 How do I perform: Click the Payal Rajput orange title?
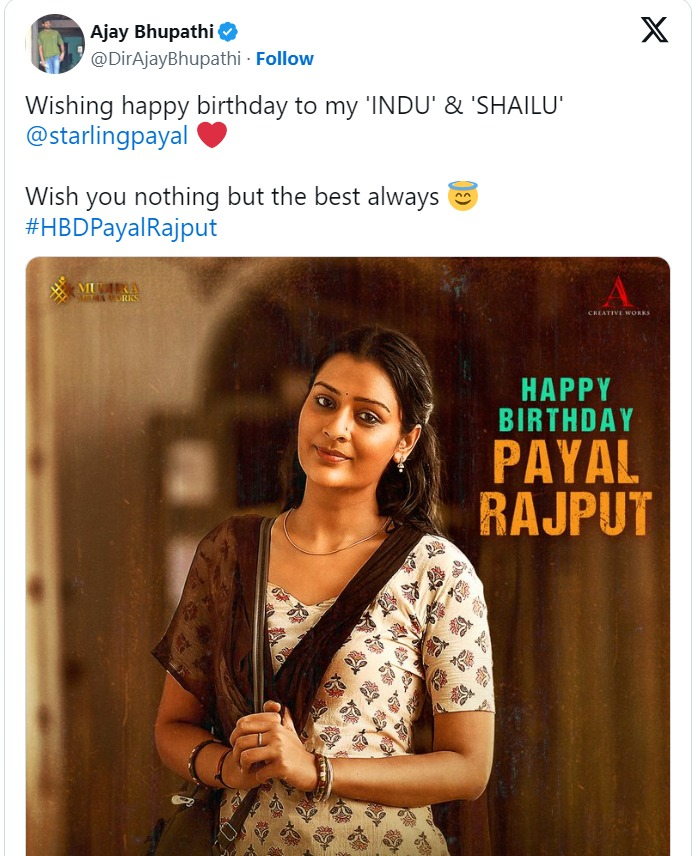(566, 488)
